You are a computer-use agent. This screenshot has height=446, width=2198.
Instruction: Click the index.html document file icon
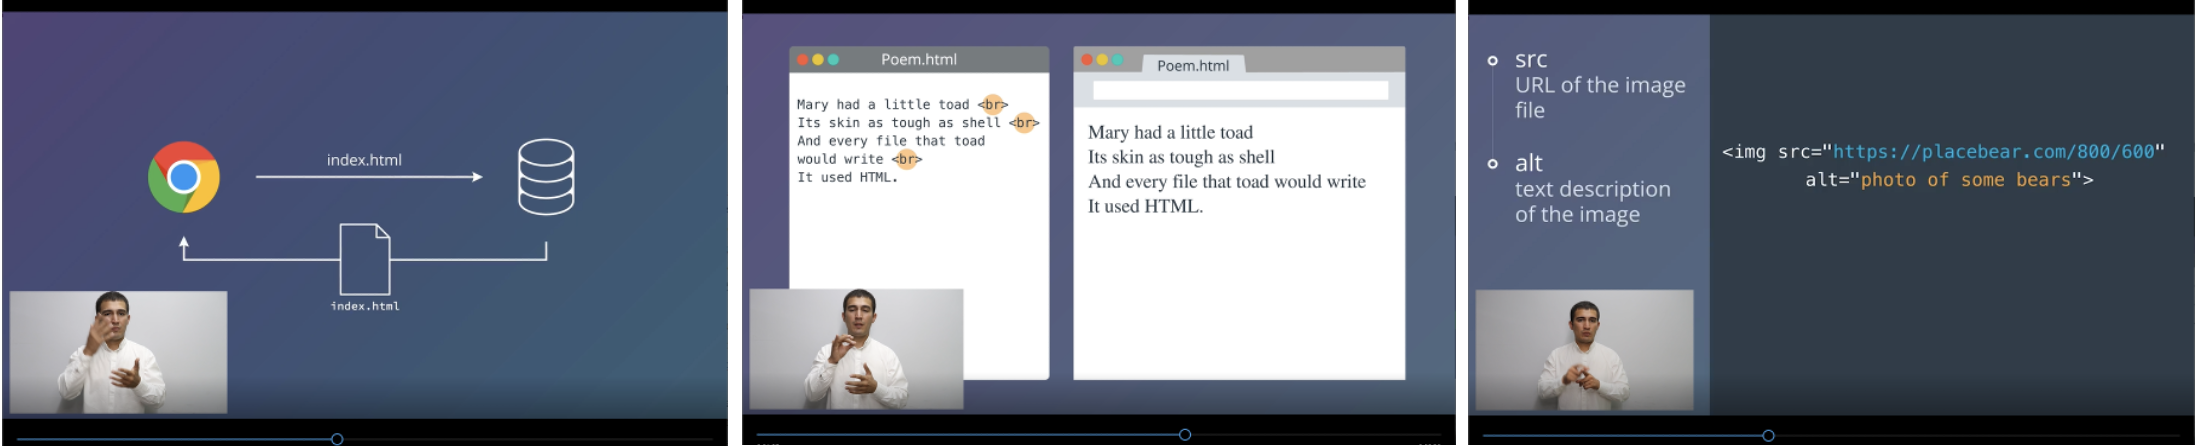[365, 259]
